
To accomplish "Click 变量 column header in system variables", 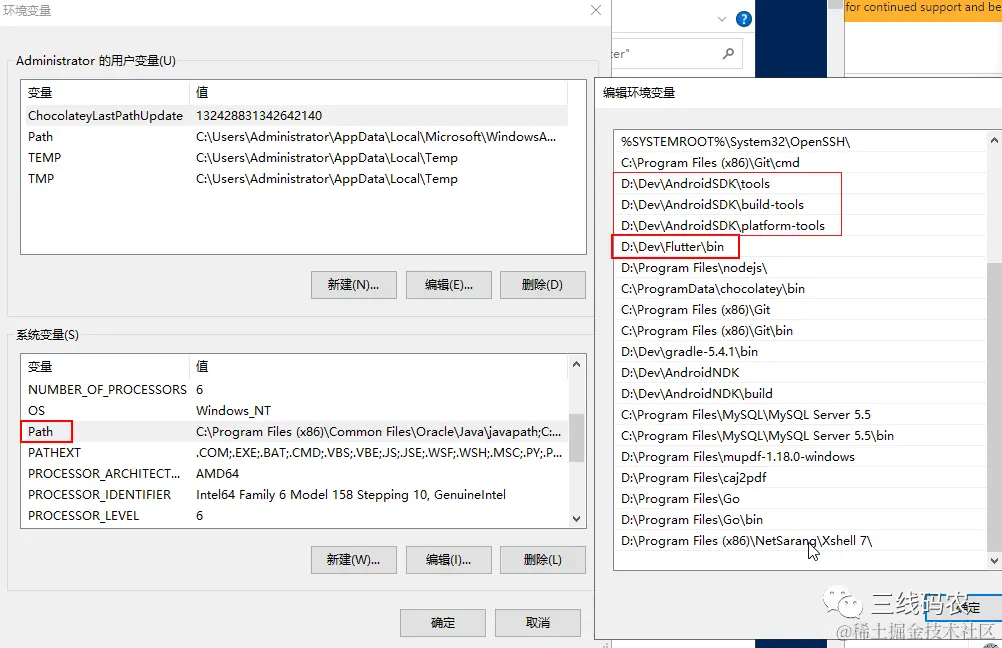I will pos(105,367).
